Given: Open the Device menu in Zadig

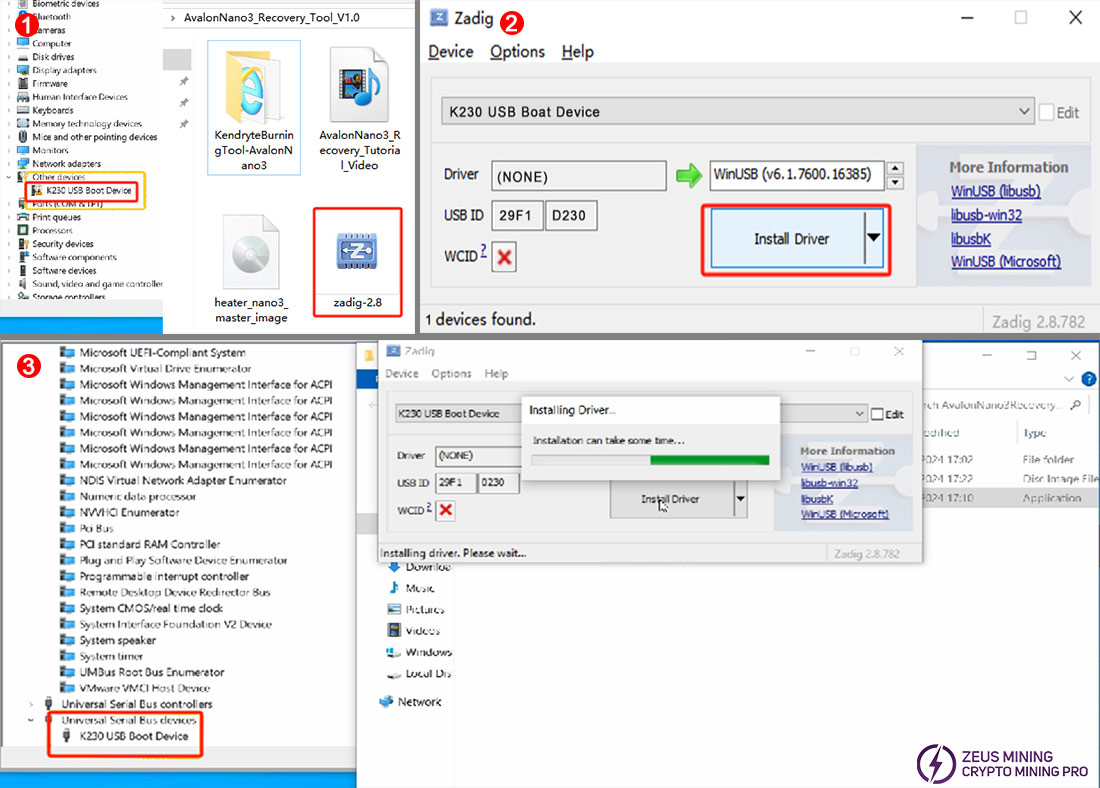Looking at the screenshot, I should pos(450,52).
